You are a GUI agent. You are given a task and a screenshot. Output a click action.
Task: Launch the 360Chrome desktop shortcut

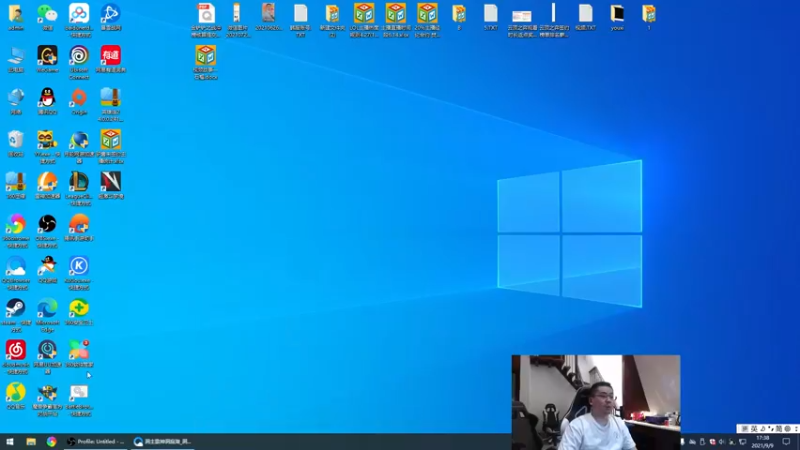point(16,231)
